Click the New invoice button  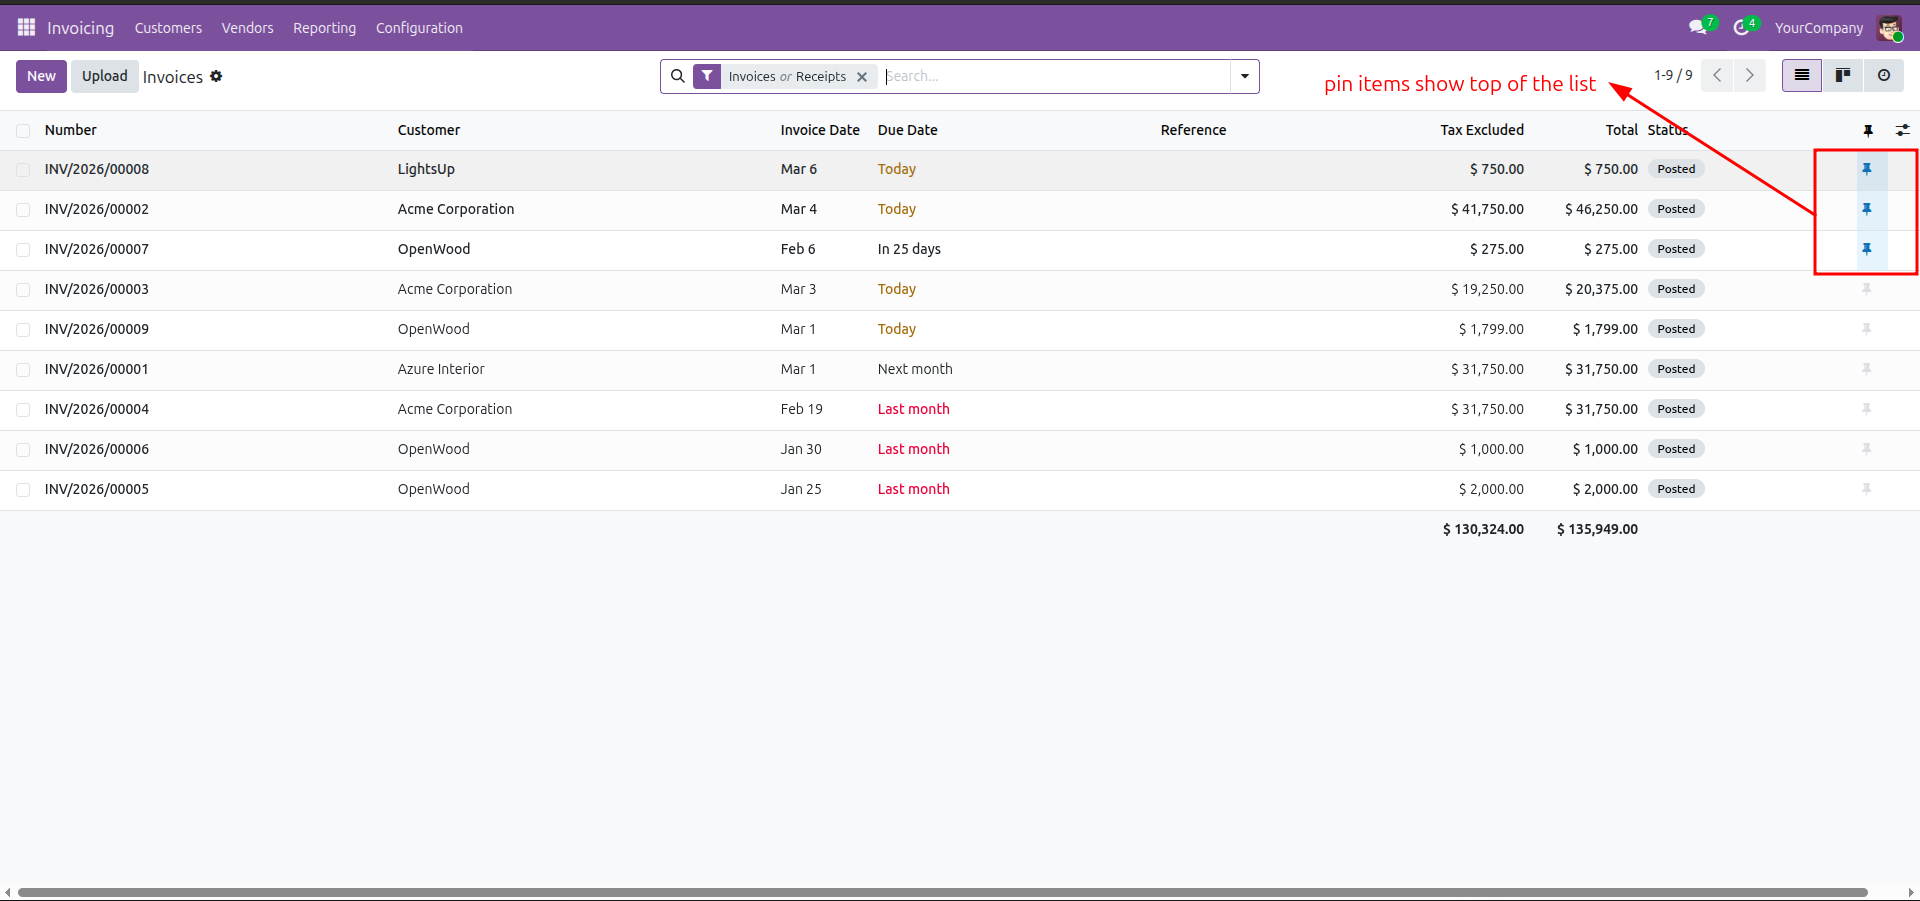click(41, 77)
